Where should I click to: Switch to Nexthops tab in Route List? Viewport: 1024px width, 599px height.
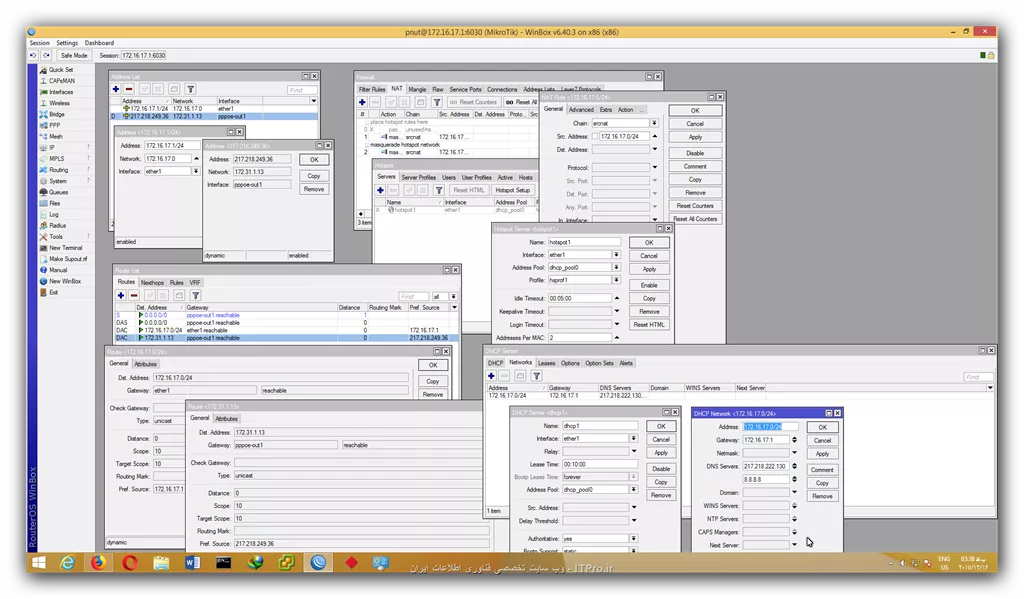pos(152,283)
